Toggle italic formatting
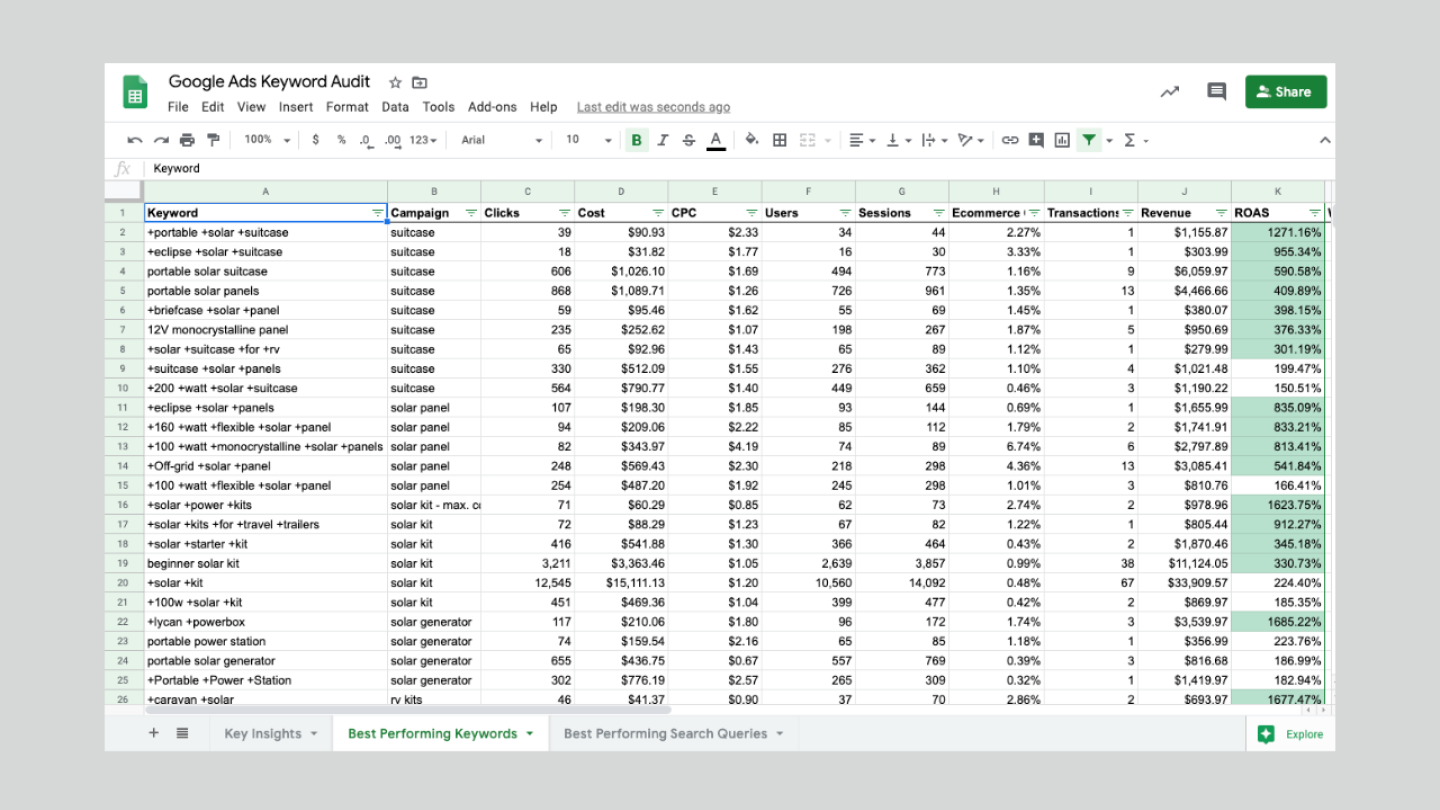The width and height of the screenshot is (1440, 810). pos(662,140)
